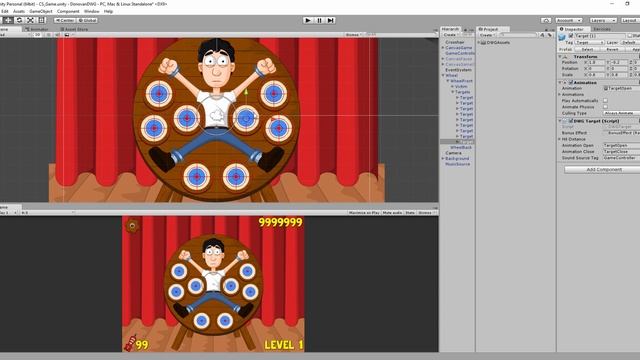Toggle Center pivot mode button
The image size is (640, 360).
[x=64, y=20]
